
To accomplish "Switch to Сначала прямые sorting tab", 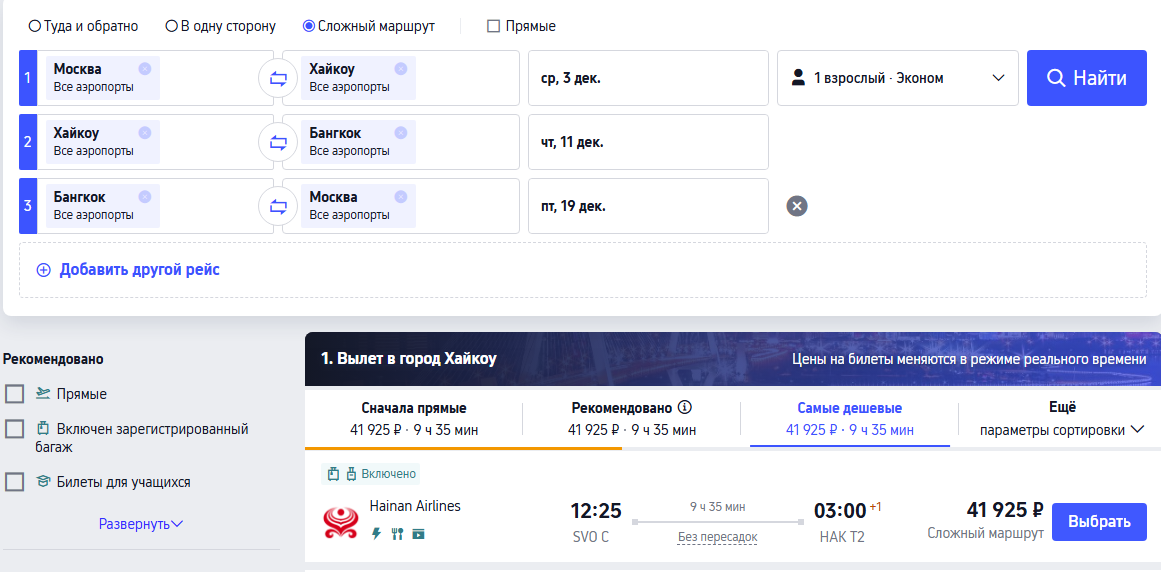I will click(x=413, y=419).
